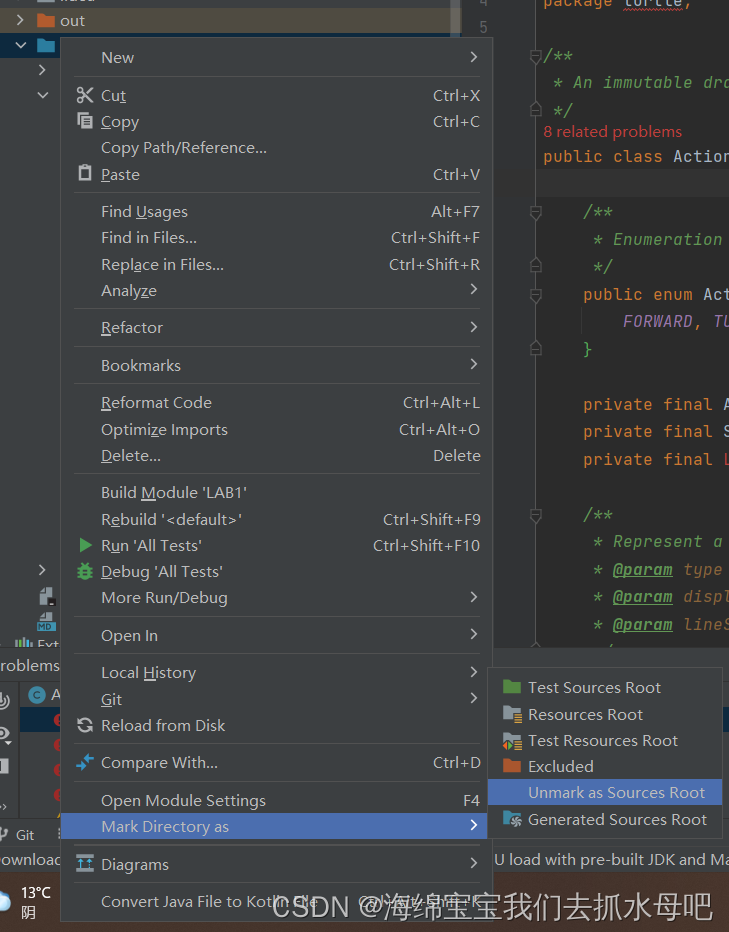Expand the Bookmarks submenu arrow
This screenshot has height=932, width=729.
pos(474,364)
